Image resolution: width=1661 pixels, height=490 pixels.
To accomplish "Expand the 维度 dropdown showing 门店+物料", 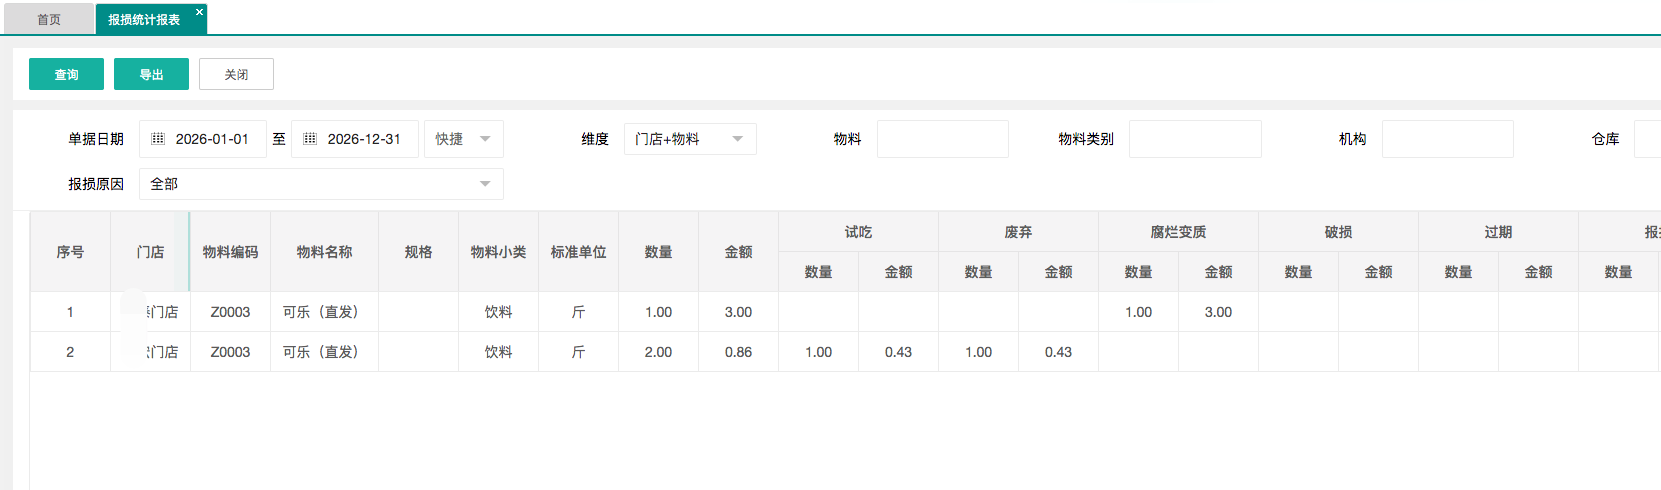I will 690,139.
